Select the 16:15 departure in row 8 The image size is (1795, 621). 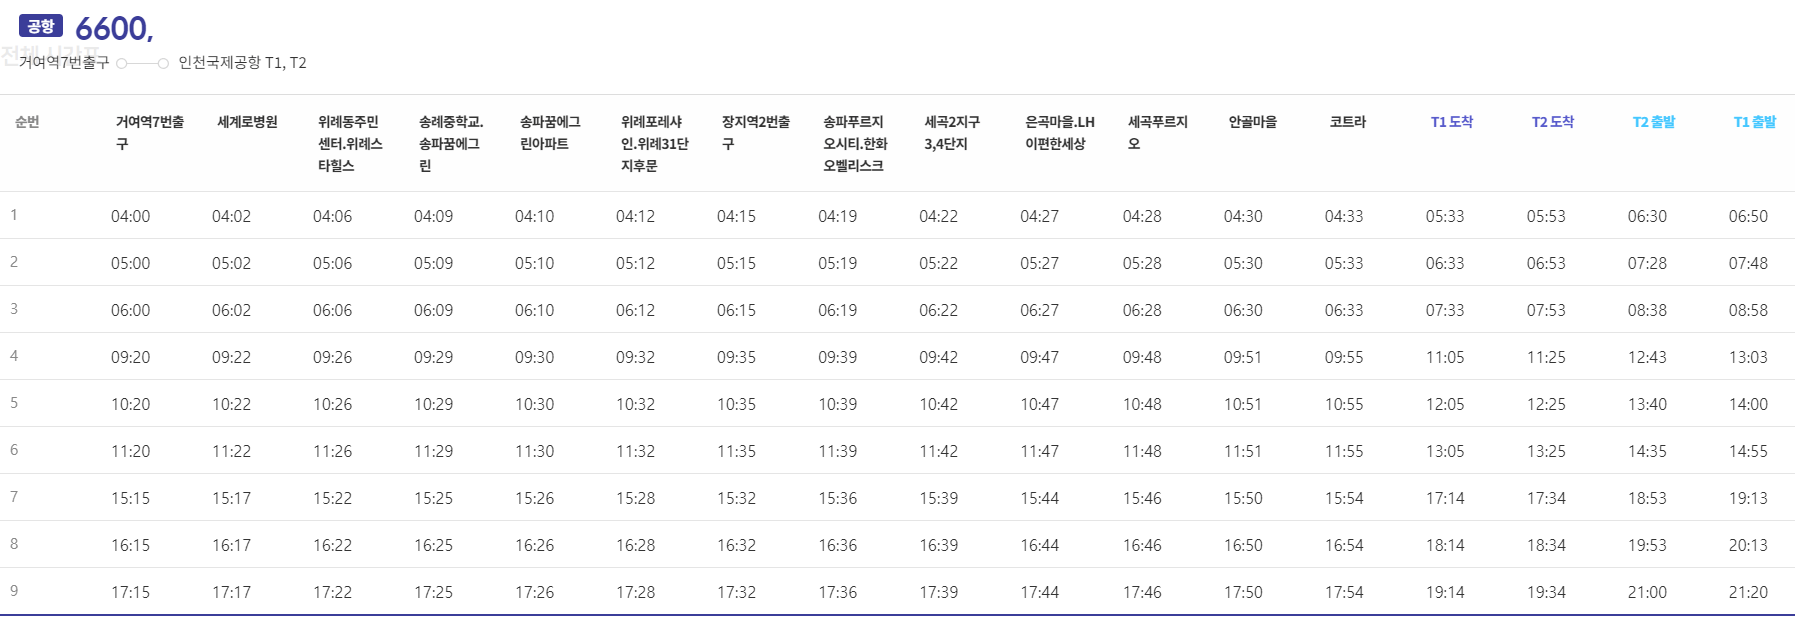[x=131, y=545]
